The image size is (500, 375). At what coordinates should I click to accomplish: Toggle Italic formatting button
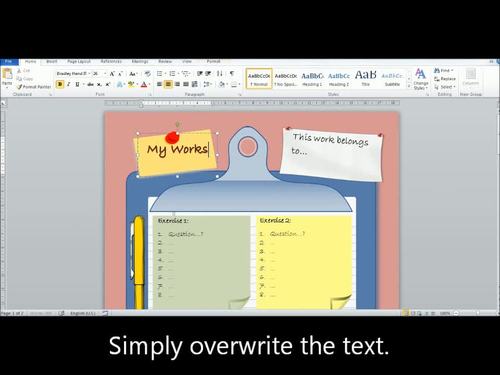(69, 84)
